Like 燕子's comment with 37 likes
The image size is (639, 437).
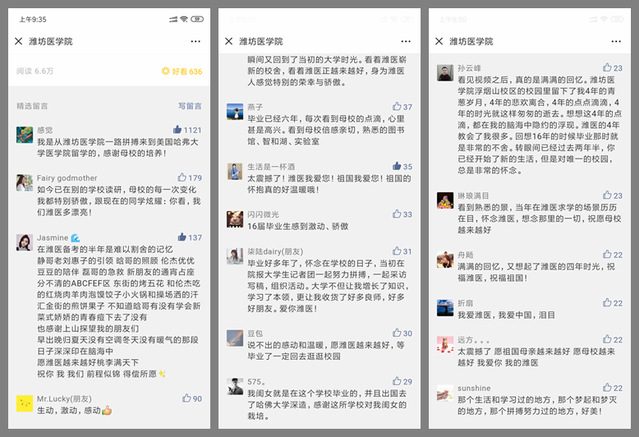tap(395, 106)
